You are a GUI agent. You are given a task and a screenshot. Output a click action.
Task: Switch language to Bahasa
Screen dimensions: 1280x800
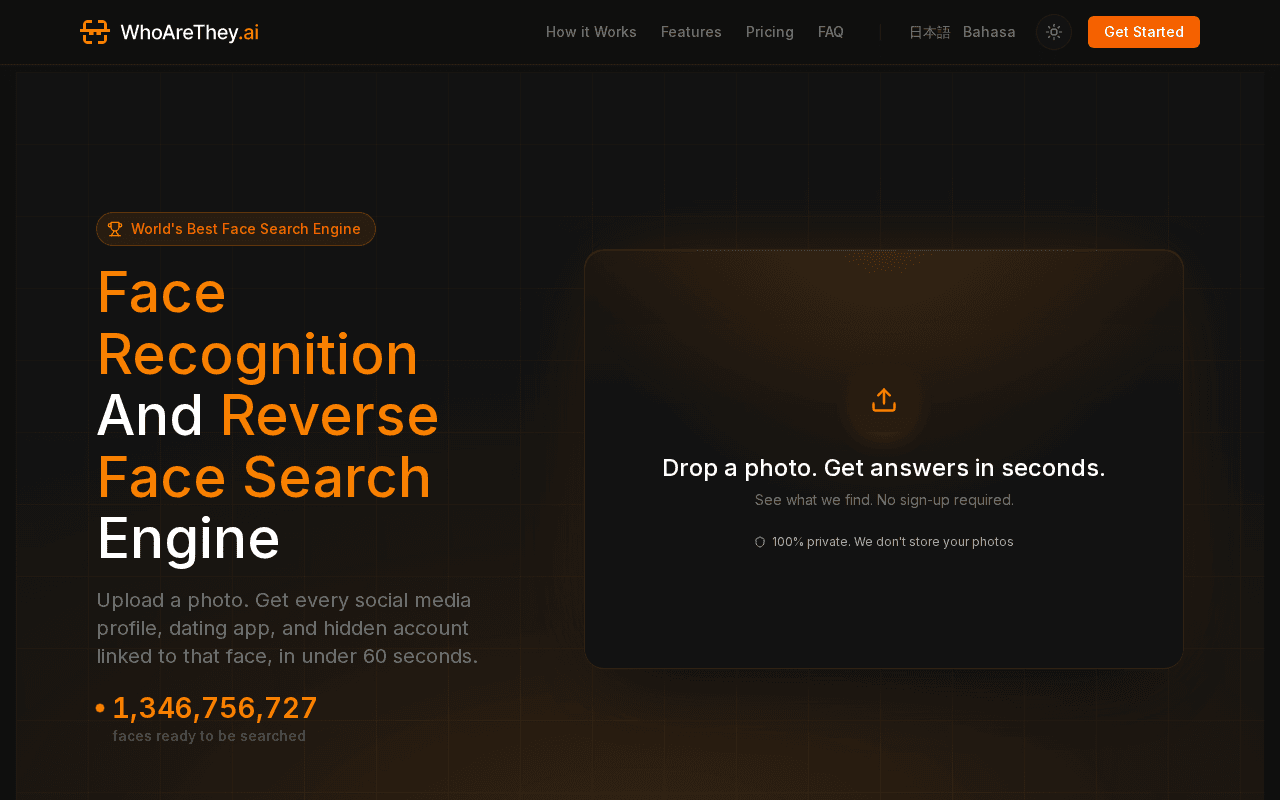tap(989, 32)
